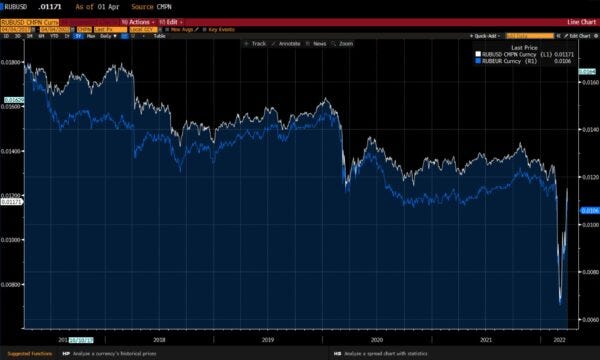600x360 pixels.
Task: Click the small icon right of Local CCY
Action: 160,29
